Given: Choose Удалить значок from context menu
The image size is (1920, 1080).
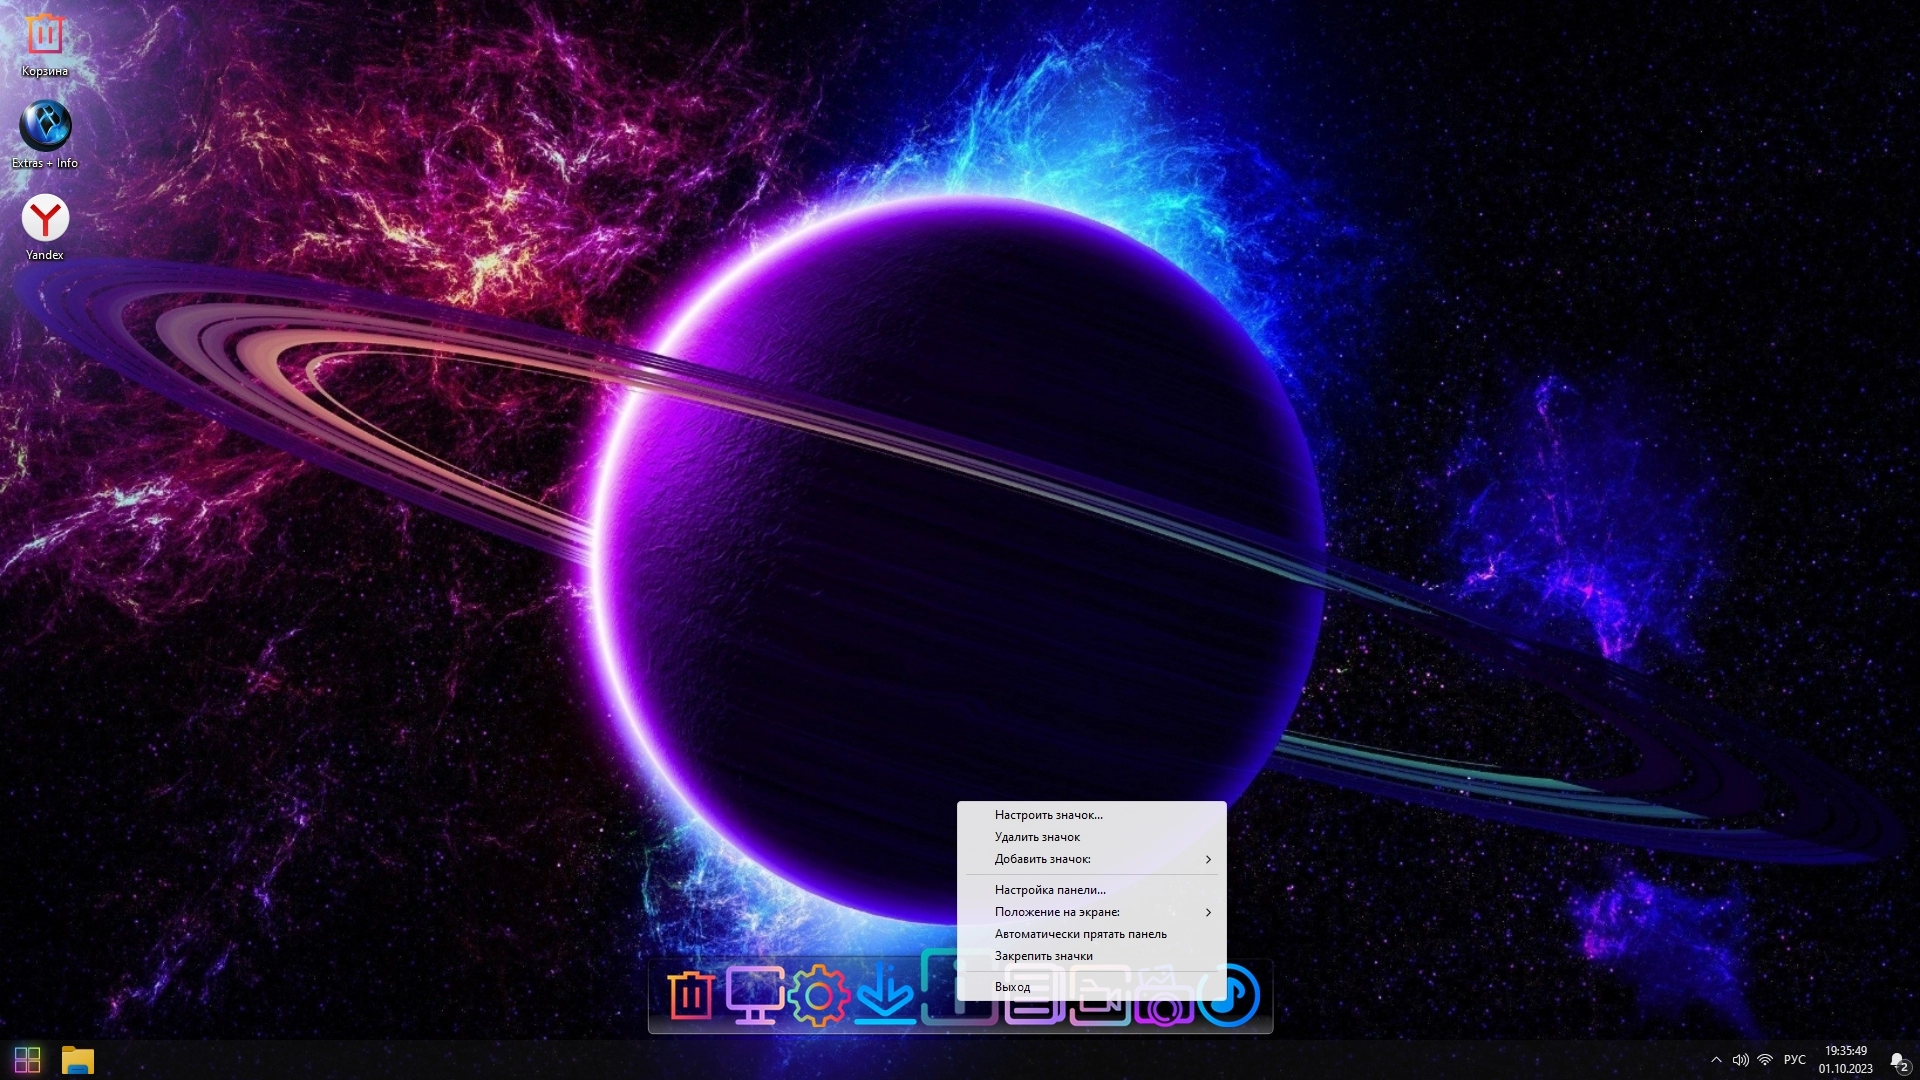Looking at the screenshot, I should tap(1037, 837).
